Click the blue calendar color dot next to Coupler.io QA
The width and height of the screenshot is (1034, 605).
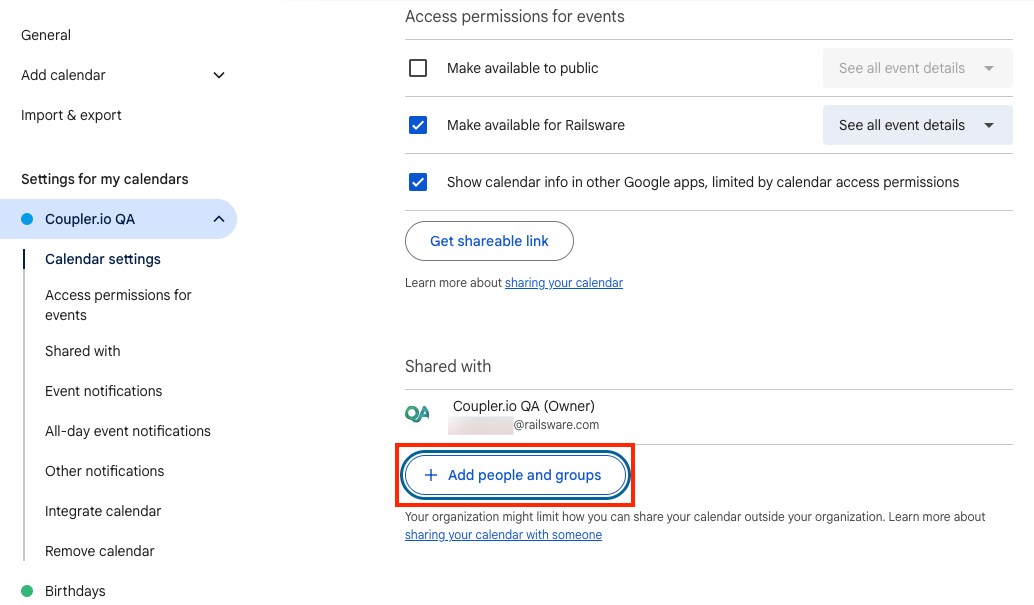pyautogui.click(x=27, y=219)
